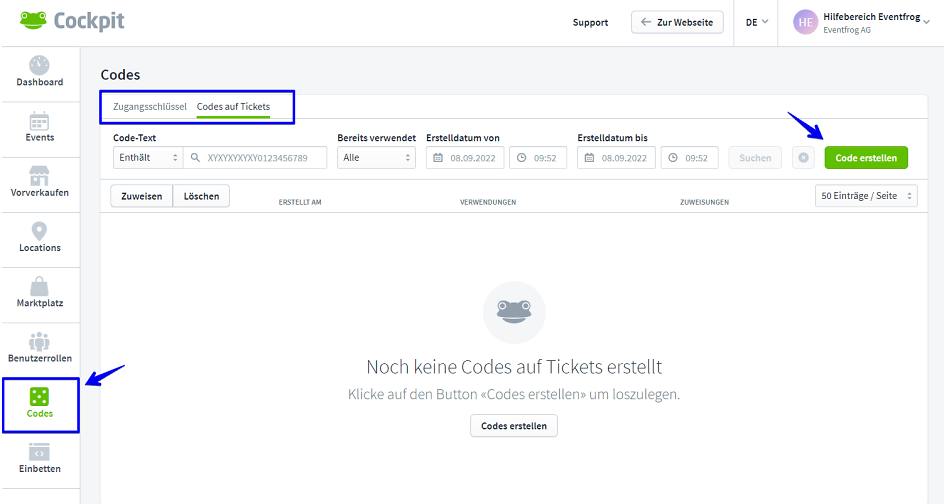
Task: Click the clear search filter icon
Action: tap(802, 158)
